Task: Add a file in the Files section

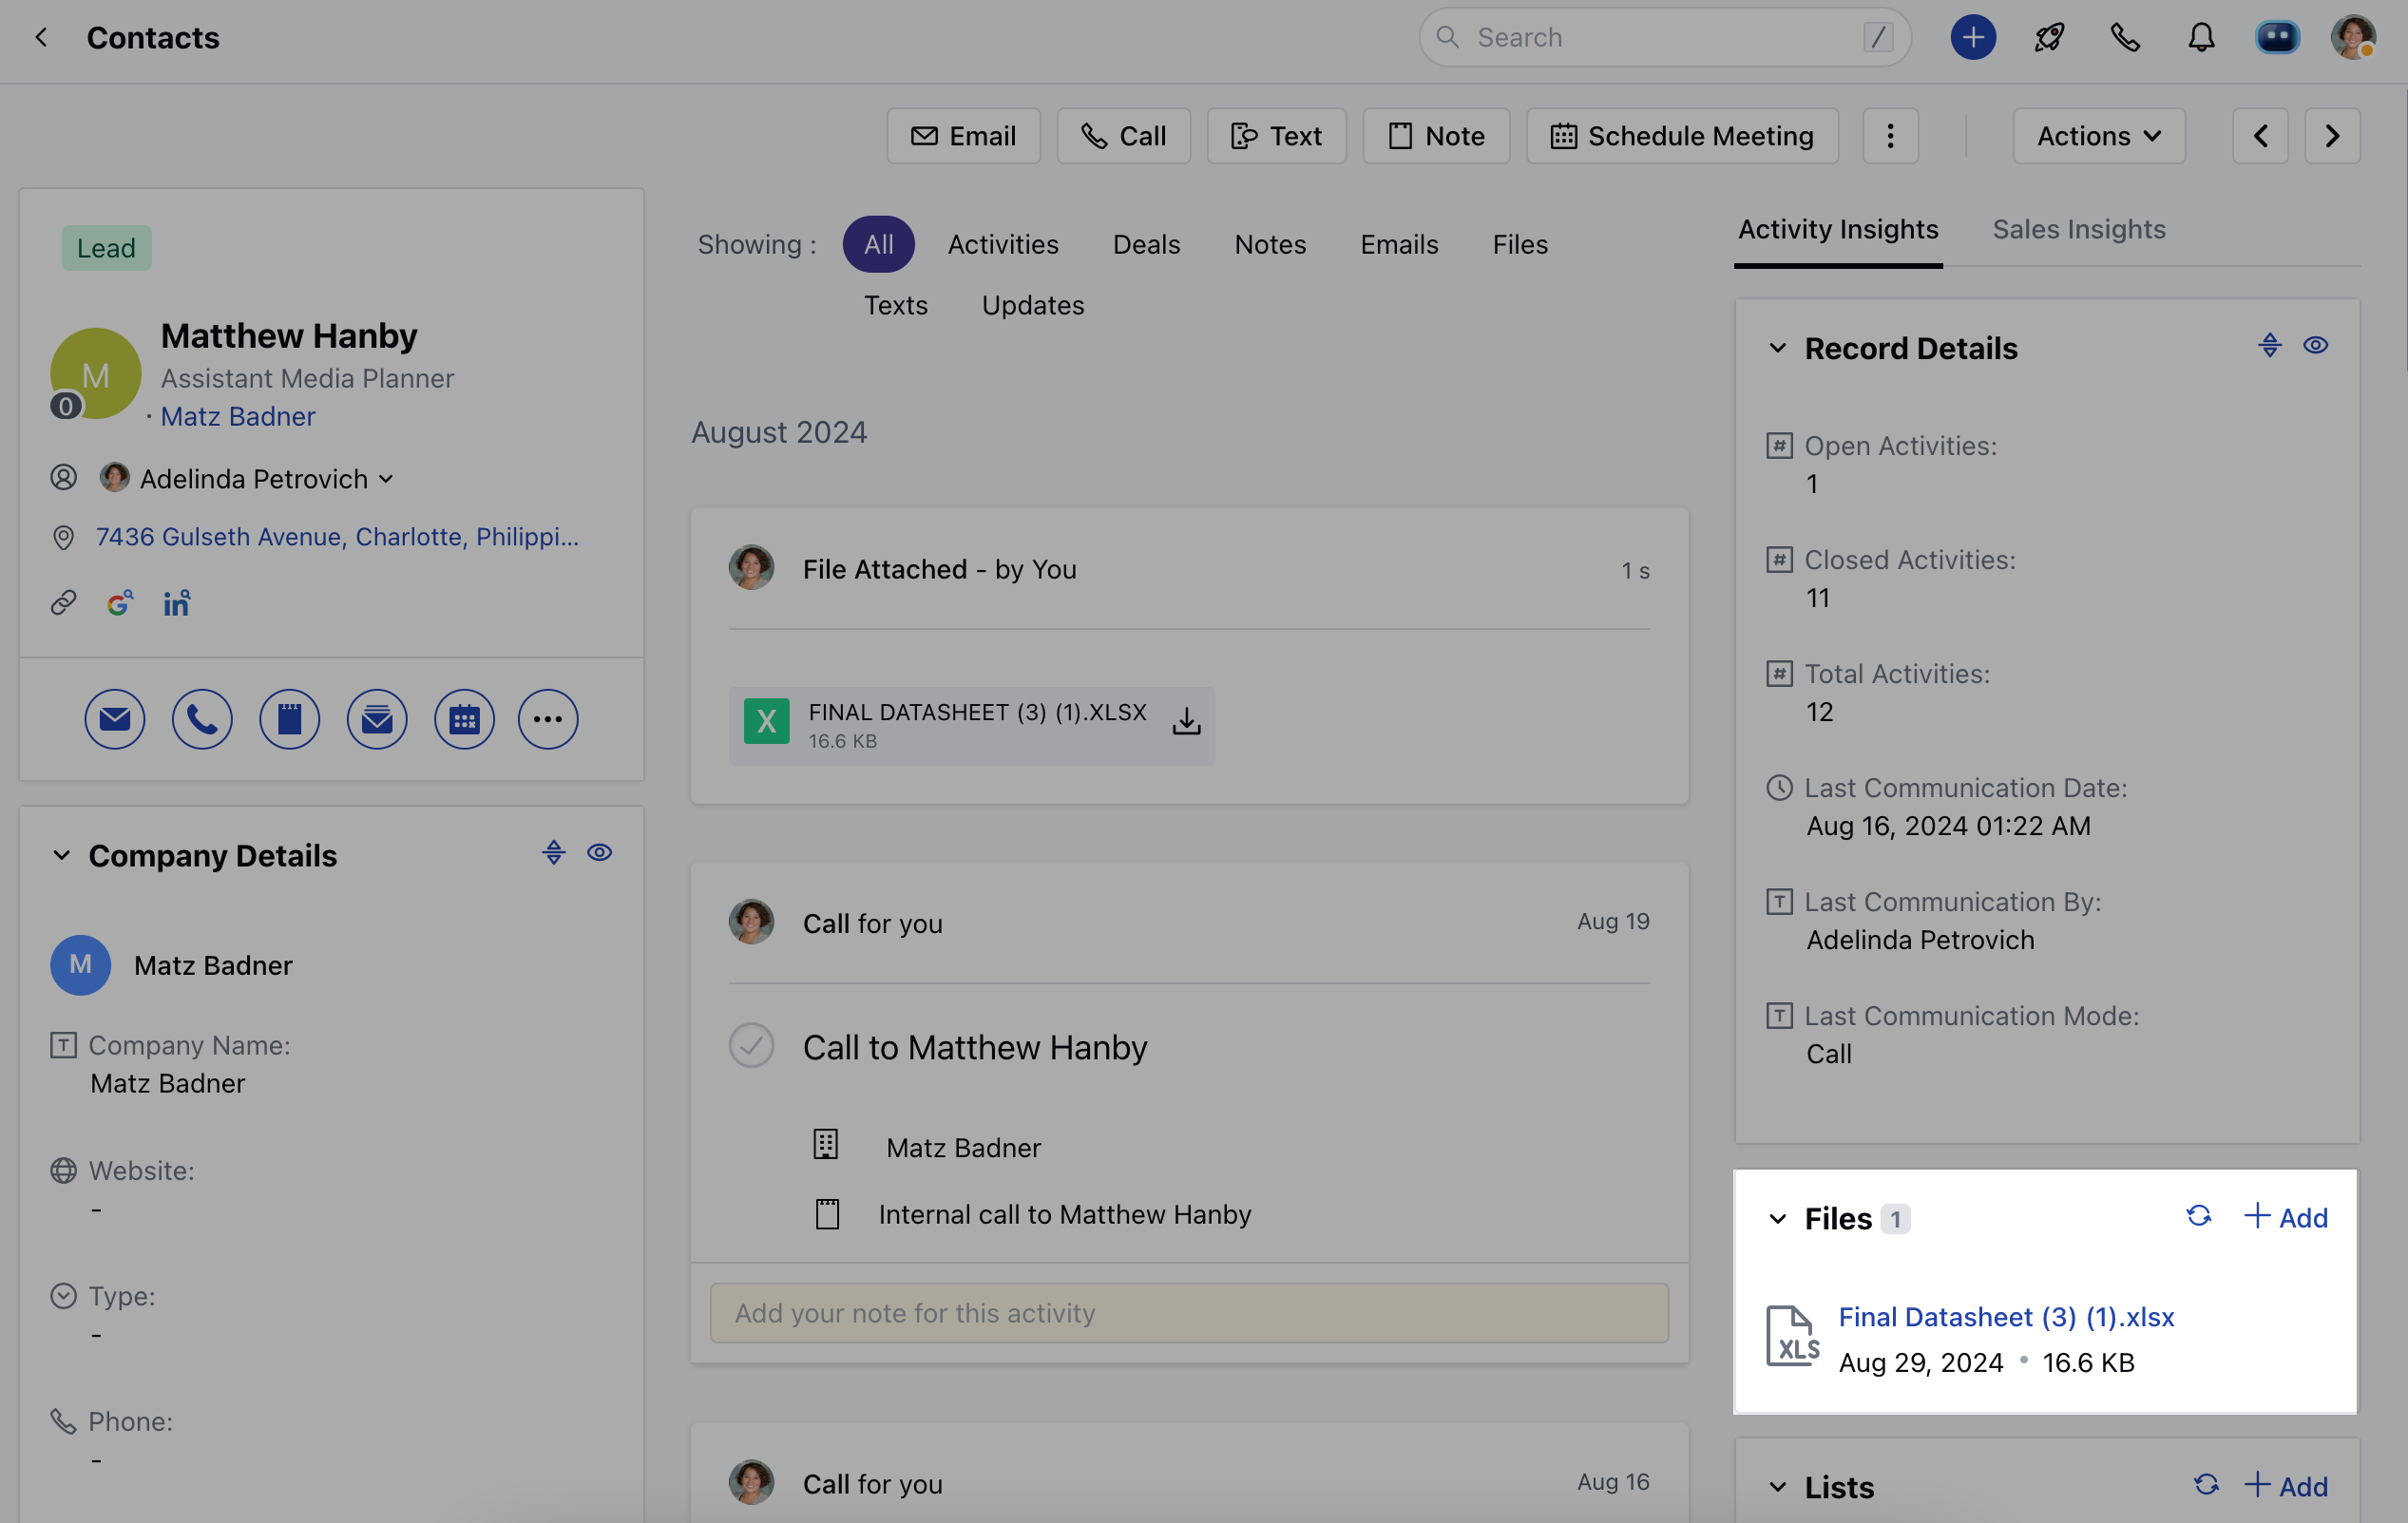Action: click(x=2286, y=1217)
